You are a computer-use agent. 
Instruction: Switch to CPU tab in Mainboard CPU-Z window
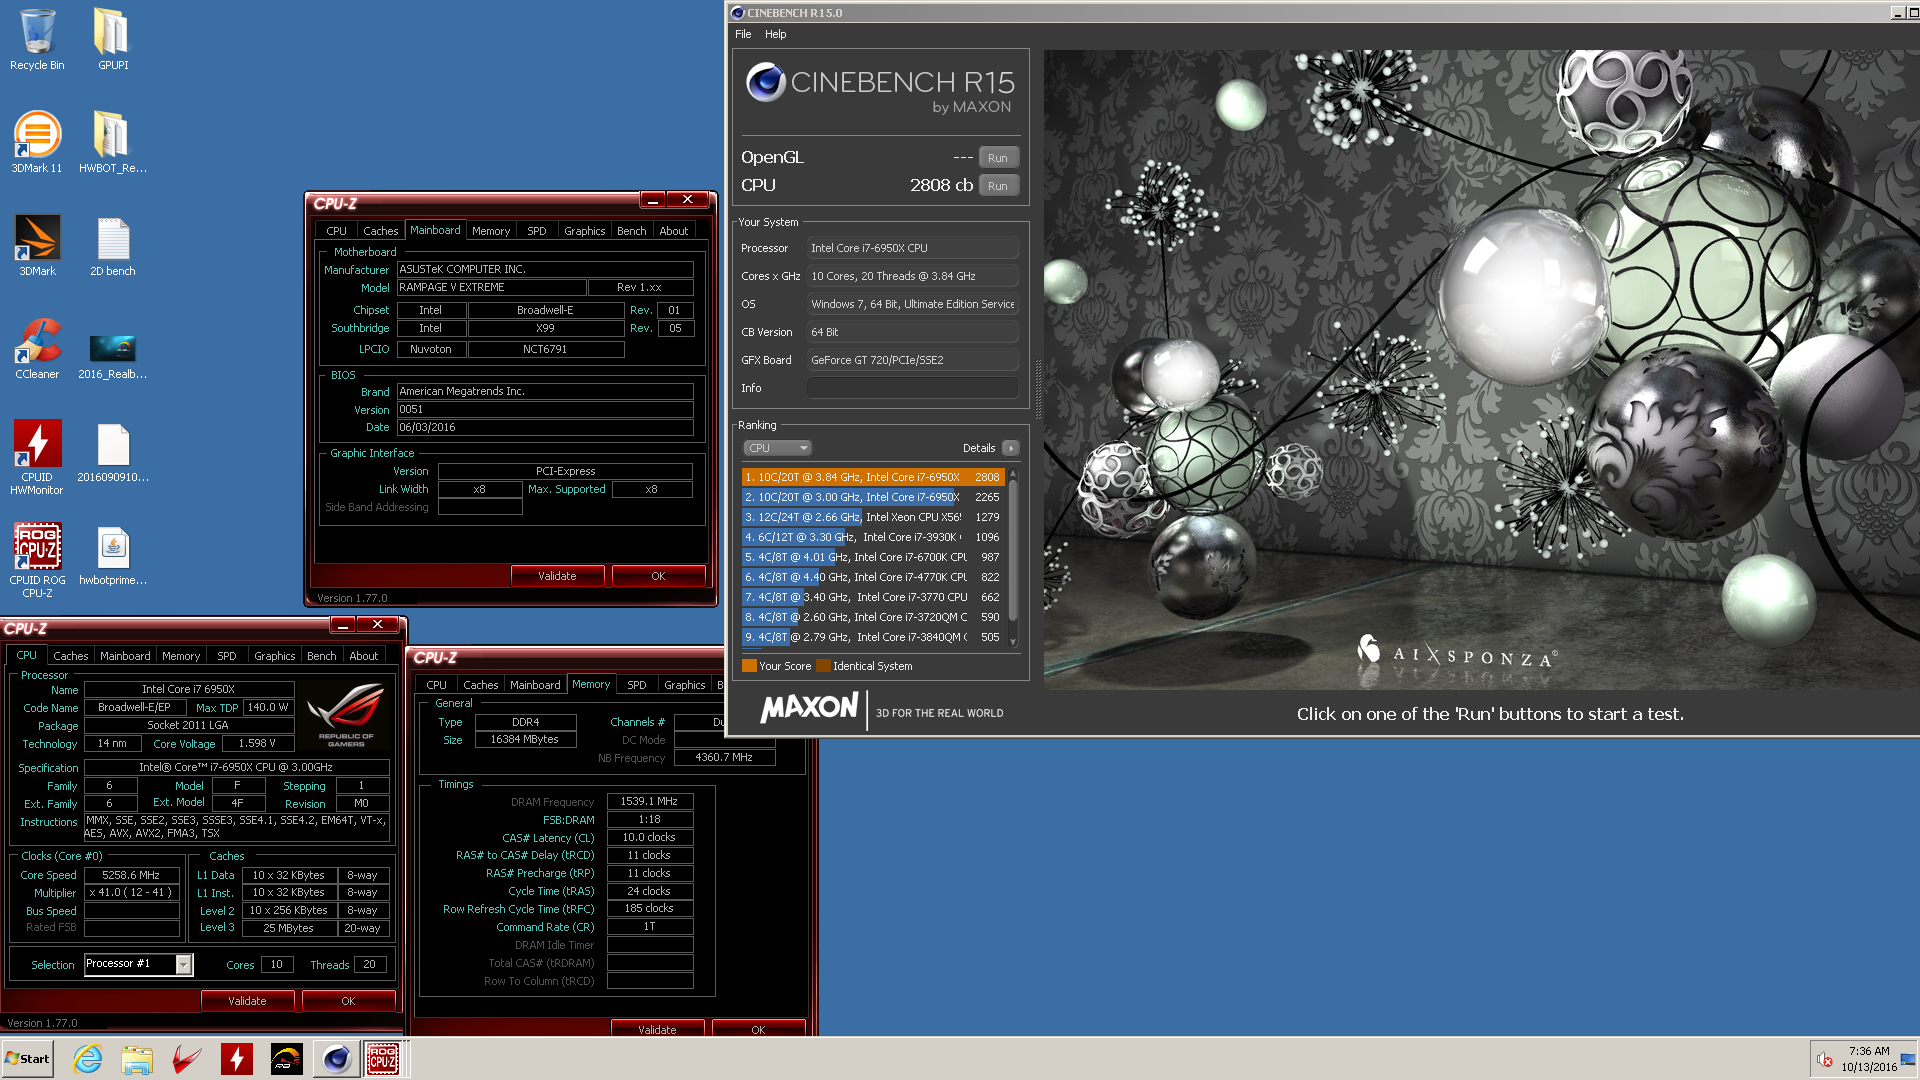337,231
